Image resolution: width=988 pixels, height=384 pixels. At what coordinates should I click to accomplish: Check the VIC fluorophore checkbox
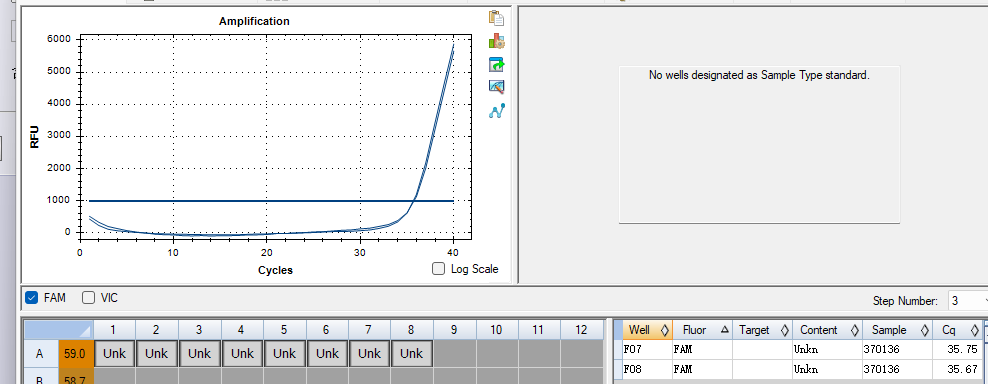89,298
